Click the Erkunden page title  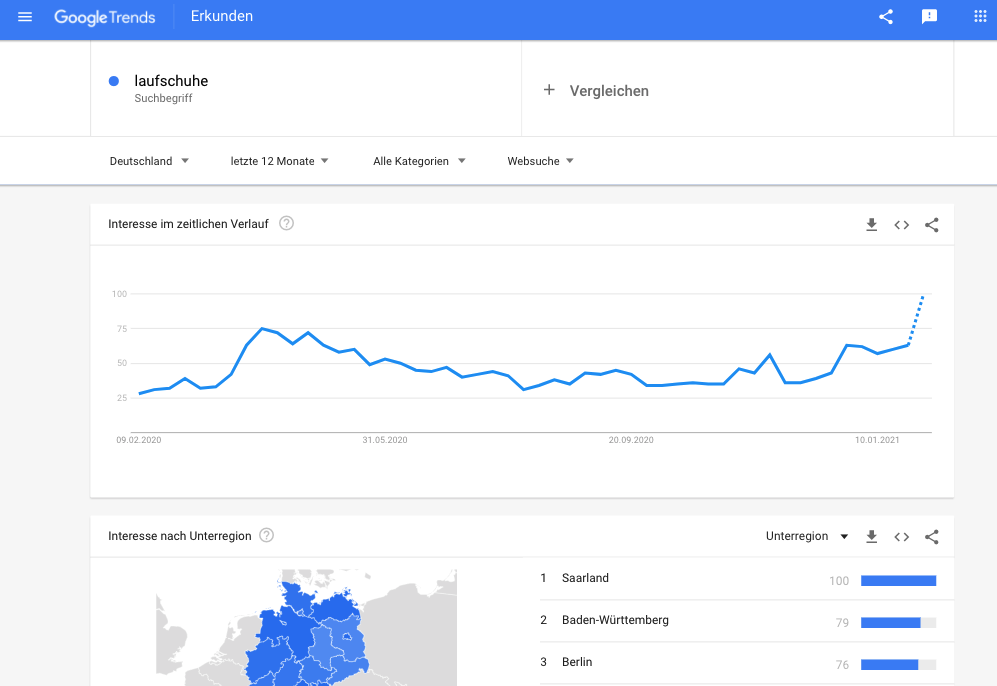coord(222,17)
